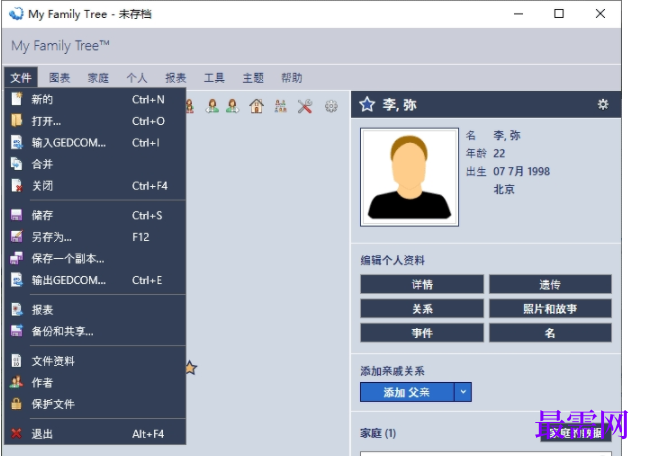
Task: Click the 作者 people icon
Action: (x=17, y=382)
